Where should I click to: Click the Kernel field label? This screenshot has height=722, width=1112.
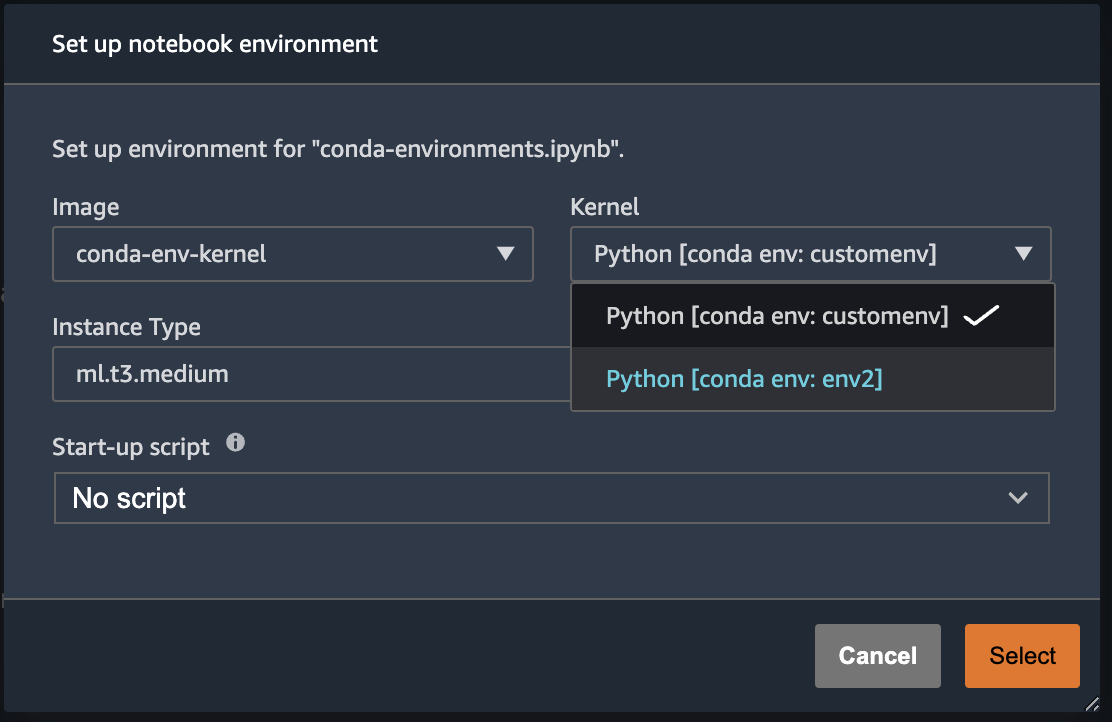(x=604, y=207)
